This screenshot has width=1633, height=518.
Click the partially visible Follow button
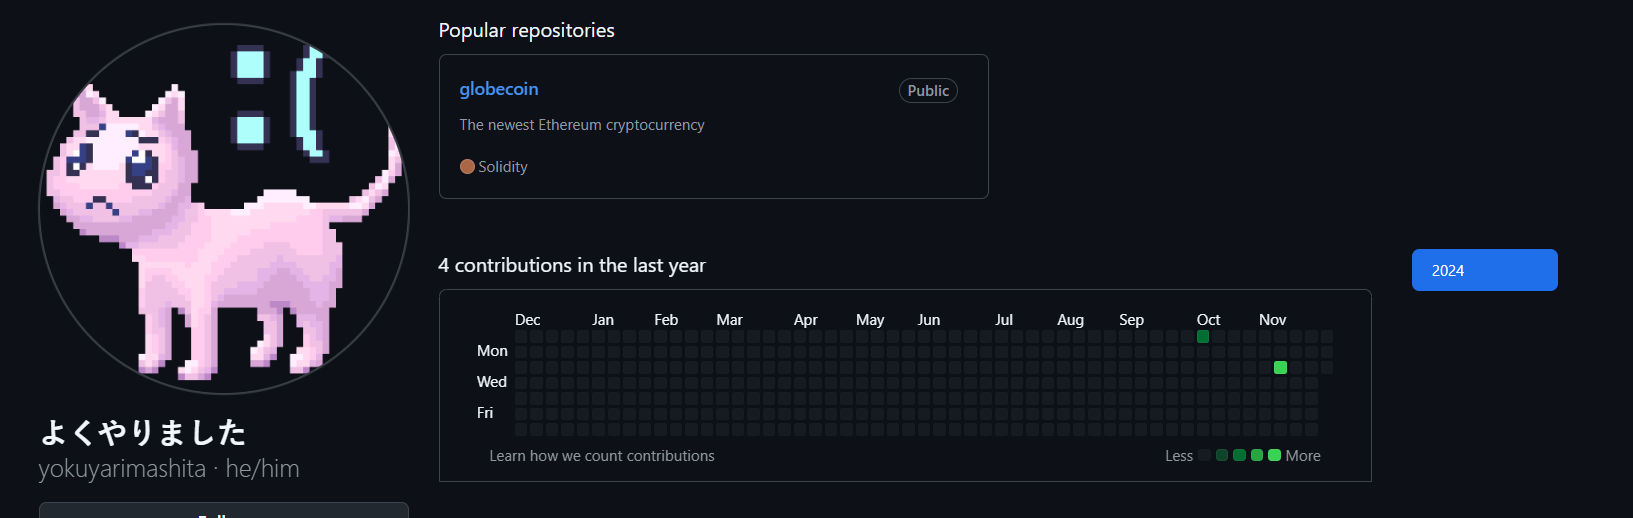coord(224,511)
